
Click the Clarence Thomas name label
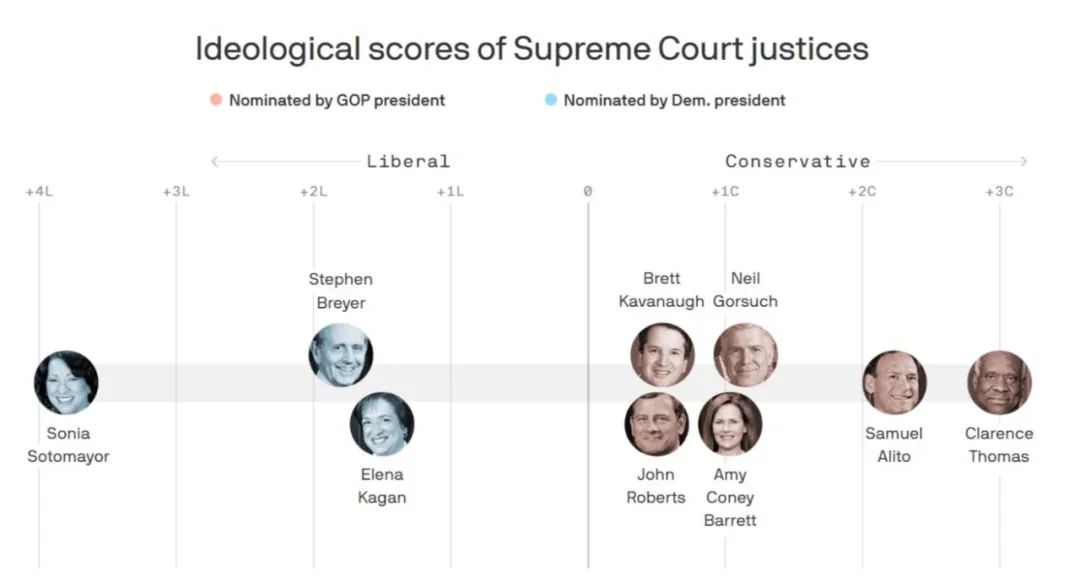[x=998, y=445]
